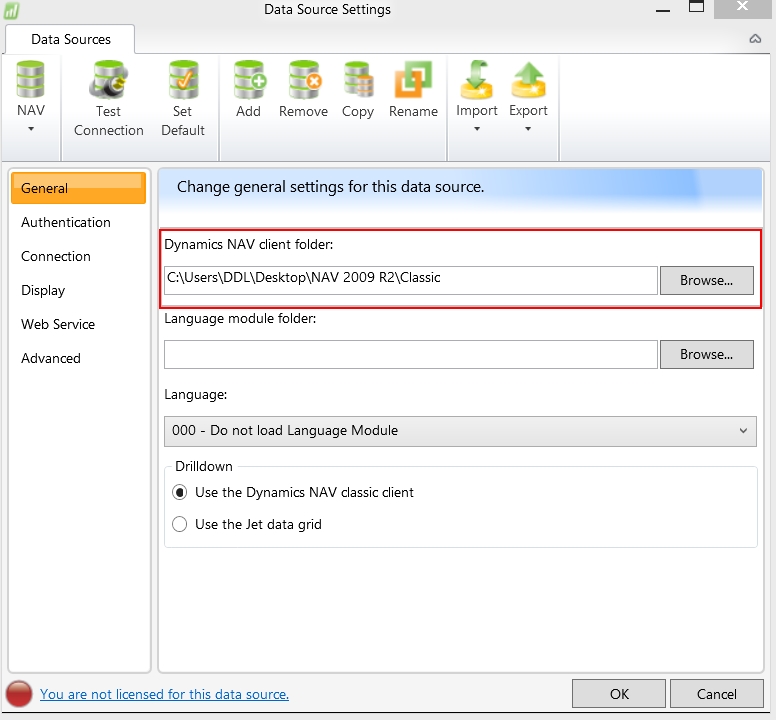Screen dimensions: 776x720
Task: Expand the Export dropdown arrow
Action: 528,129
